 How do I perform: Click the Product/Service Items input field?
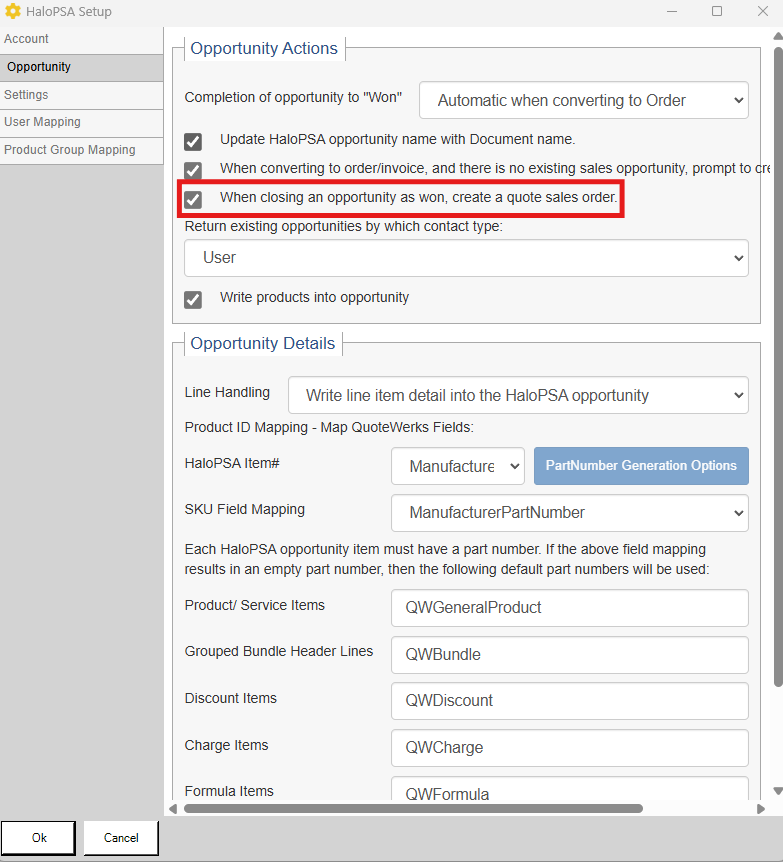(x=569, y=608)
